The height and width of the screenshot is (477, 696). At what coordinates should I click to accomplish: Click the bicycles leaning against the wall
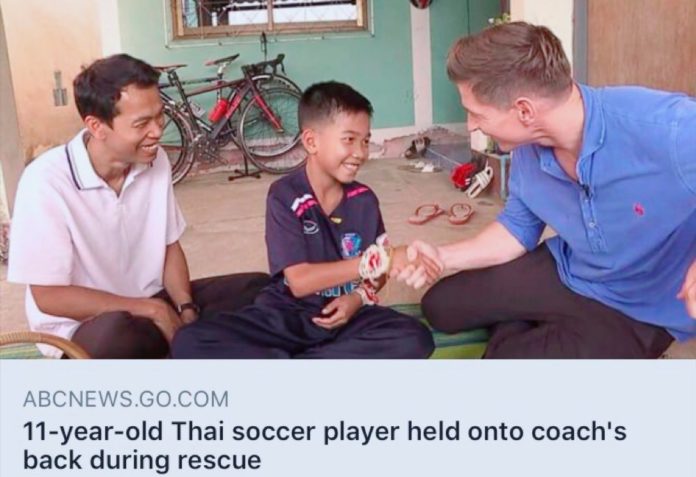[231, 118]
